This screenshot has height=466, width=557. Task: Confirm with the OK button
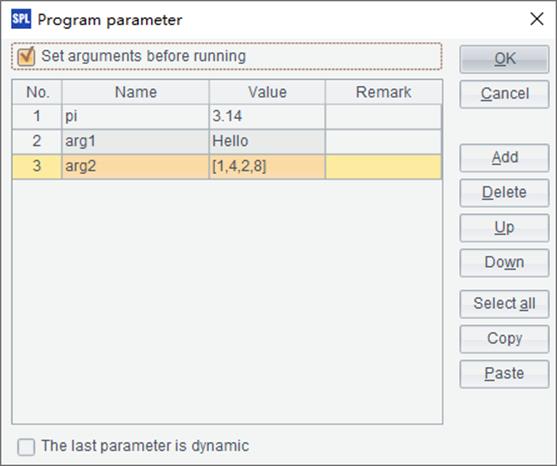pyautogui.click(x=504, y=59)
